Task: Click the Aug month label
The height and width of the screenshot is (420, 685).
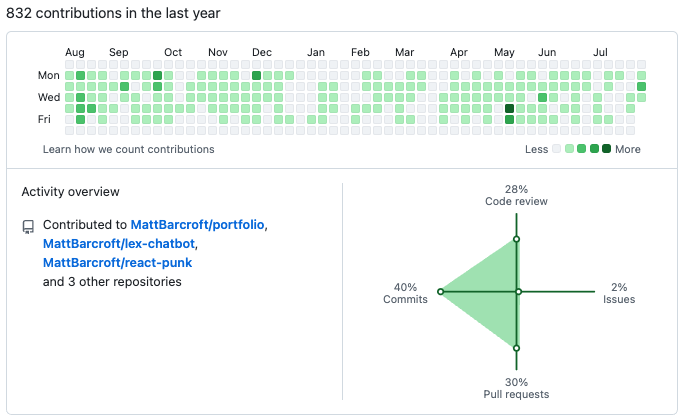Action: (75, 52)
